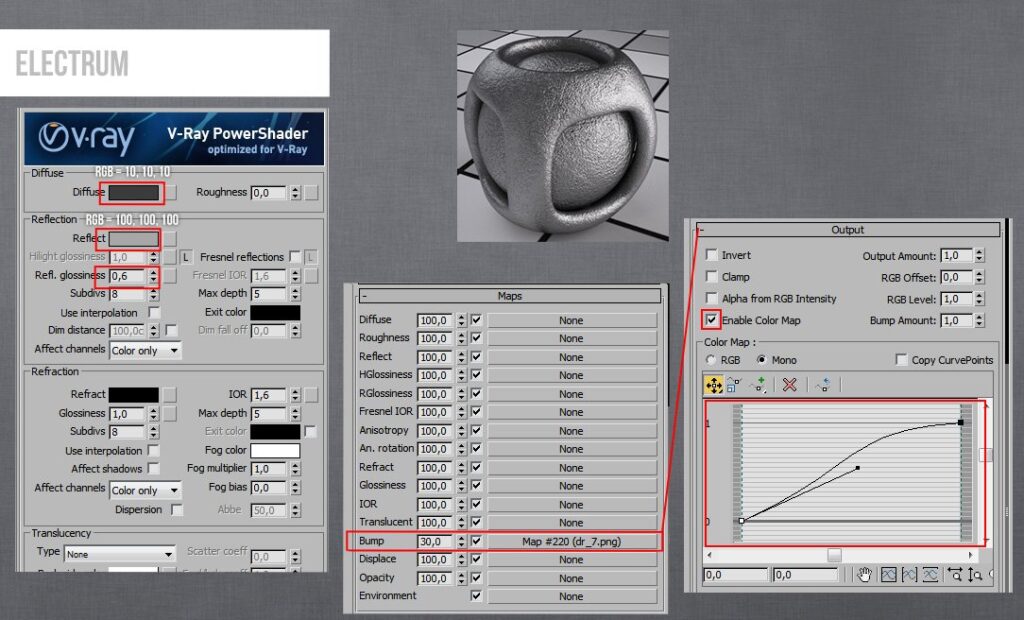Activate the Add point tool on the curve
The height and width of the screenshot is (620, 1024).
tap(756, 383)
